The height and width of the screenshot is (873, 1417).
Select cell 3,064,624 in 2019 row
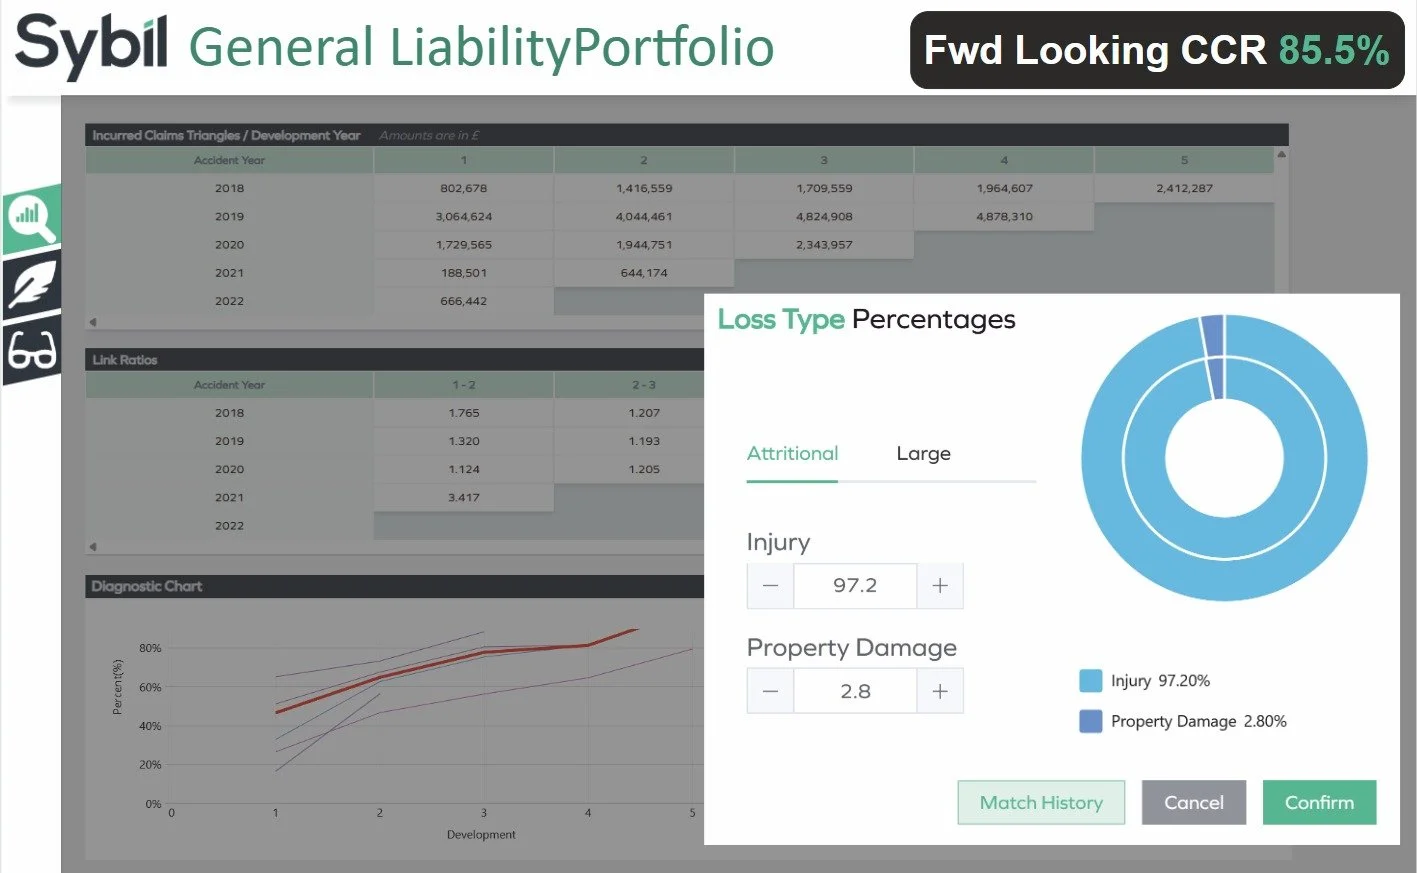pos(464,216)
